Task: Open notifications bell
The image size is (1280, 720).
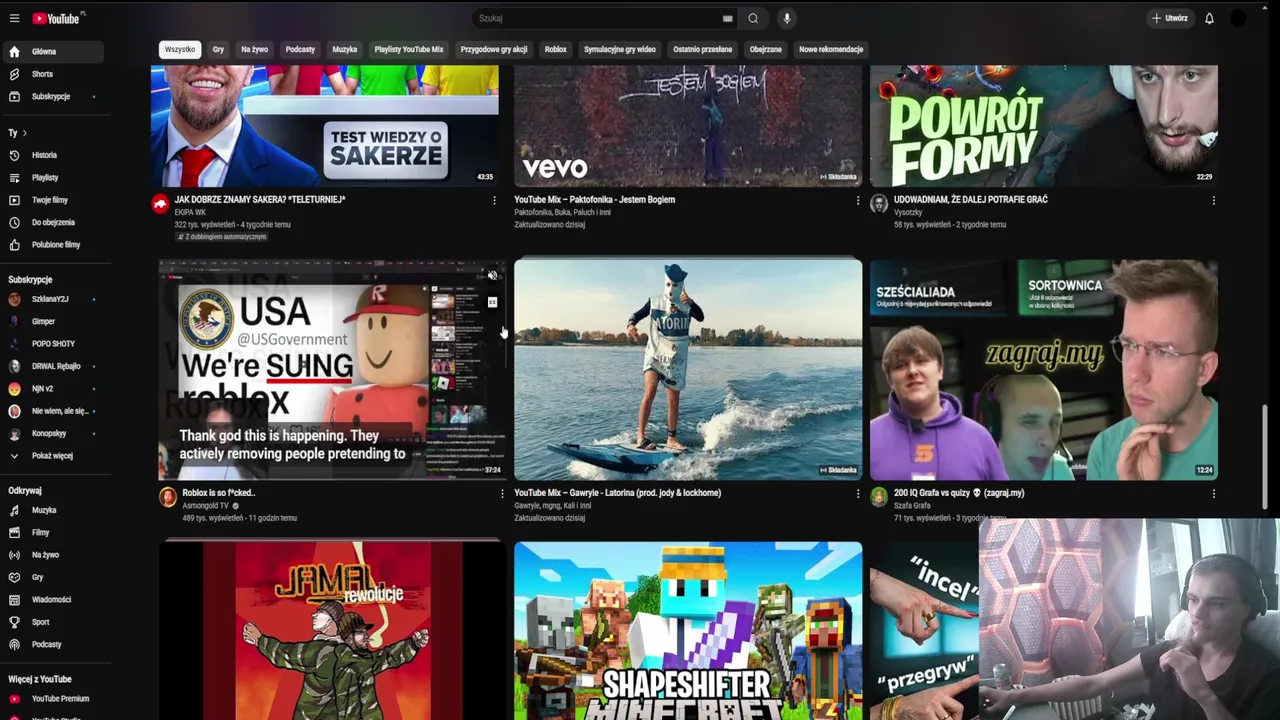Action: (1209, 18)
